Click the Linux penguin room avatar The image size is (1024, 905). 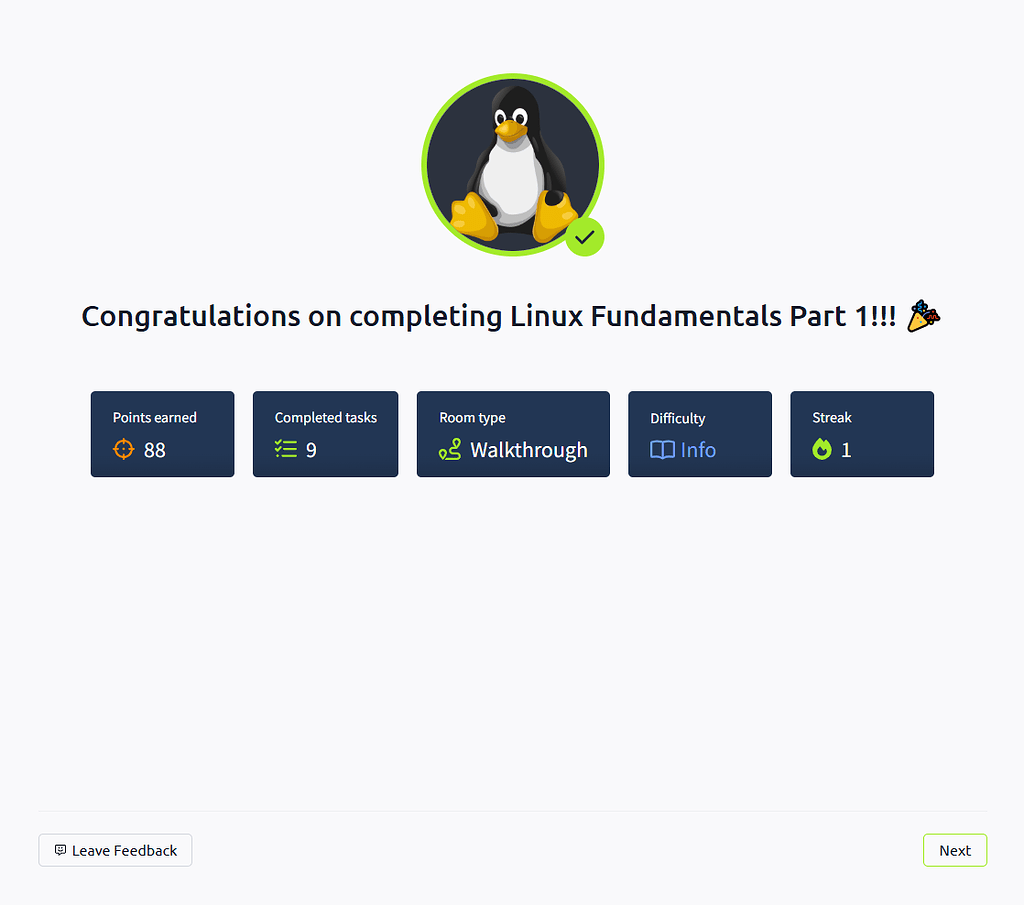coord(513,165)
